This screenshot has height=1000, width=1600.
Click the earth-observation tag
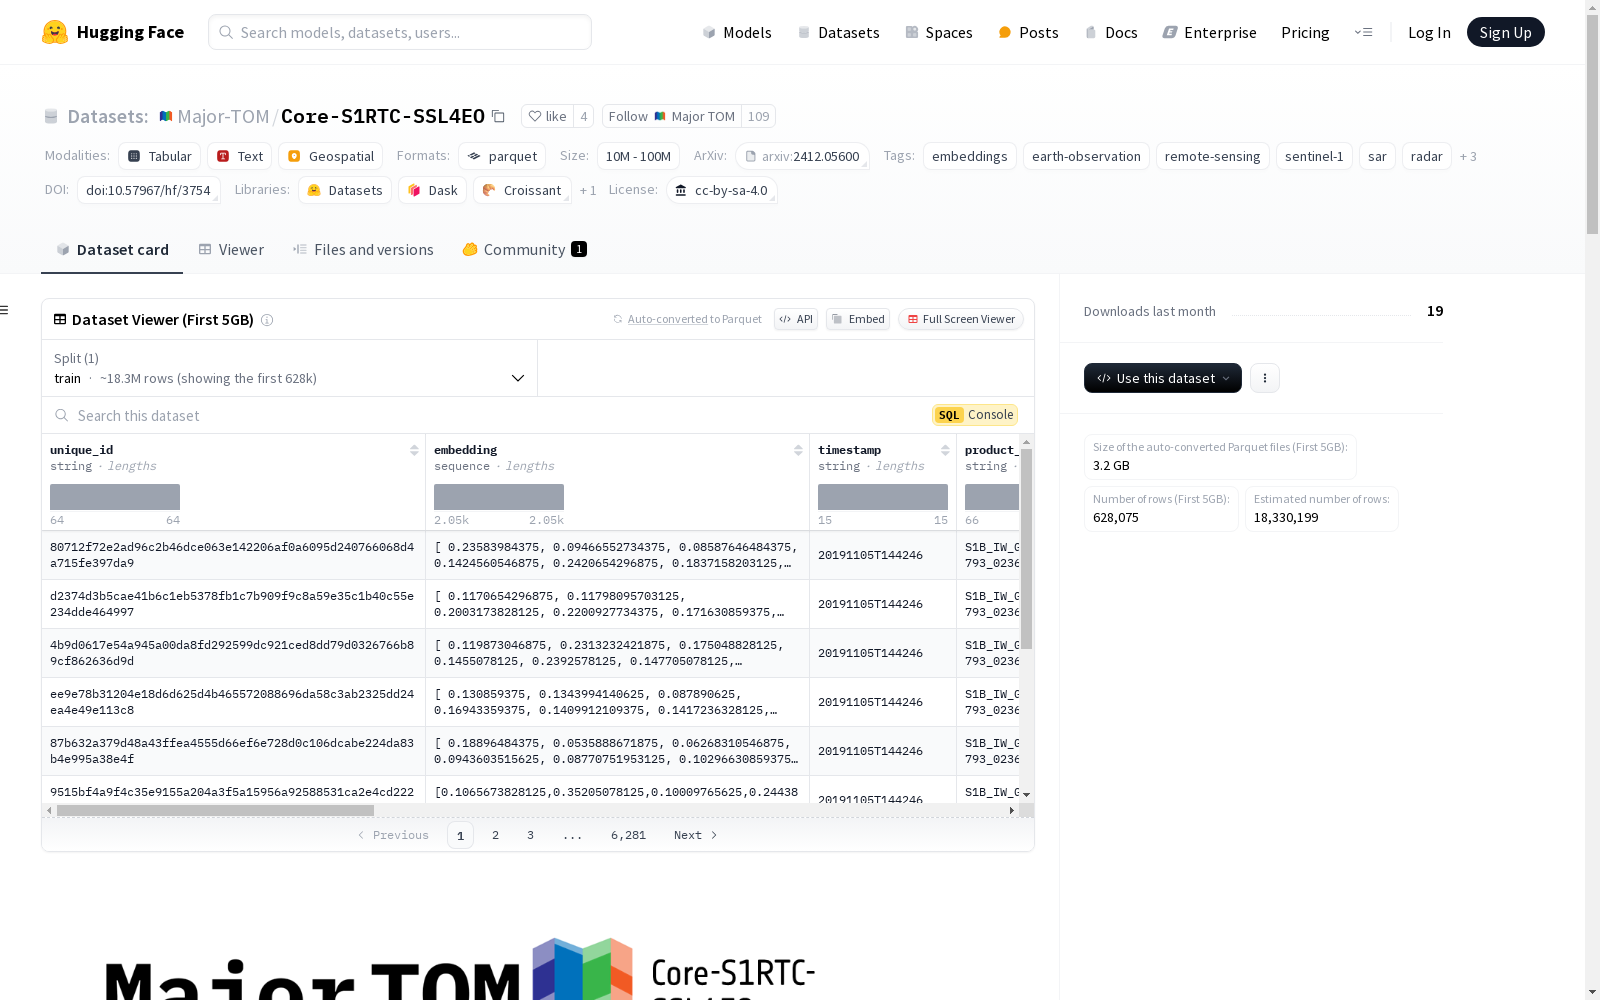click(1086, 156)
